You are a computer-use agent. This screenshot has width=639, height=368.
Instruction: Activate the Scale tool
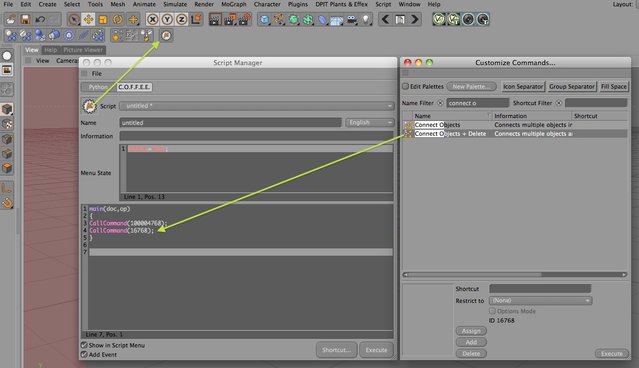103,19
